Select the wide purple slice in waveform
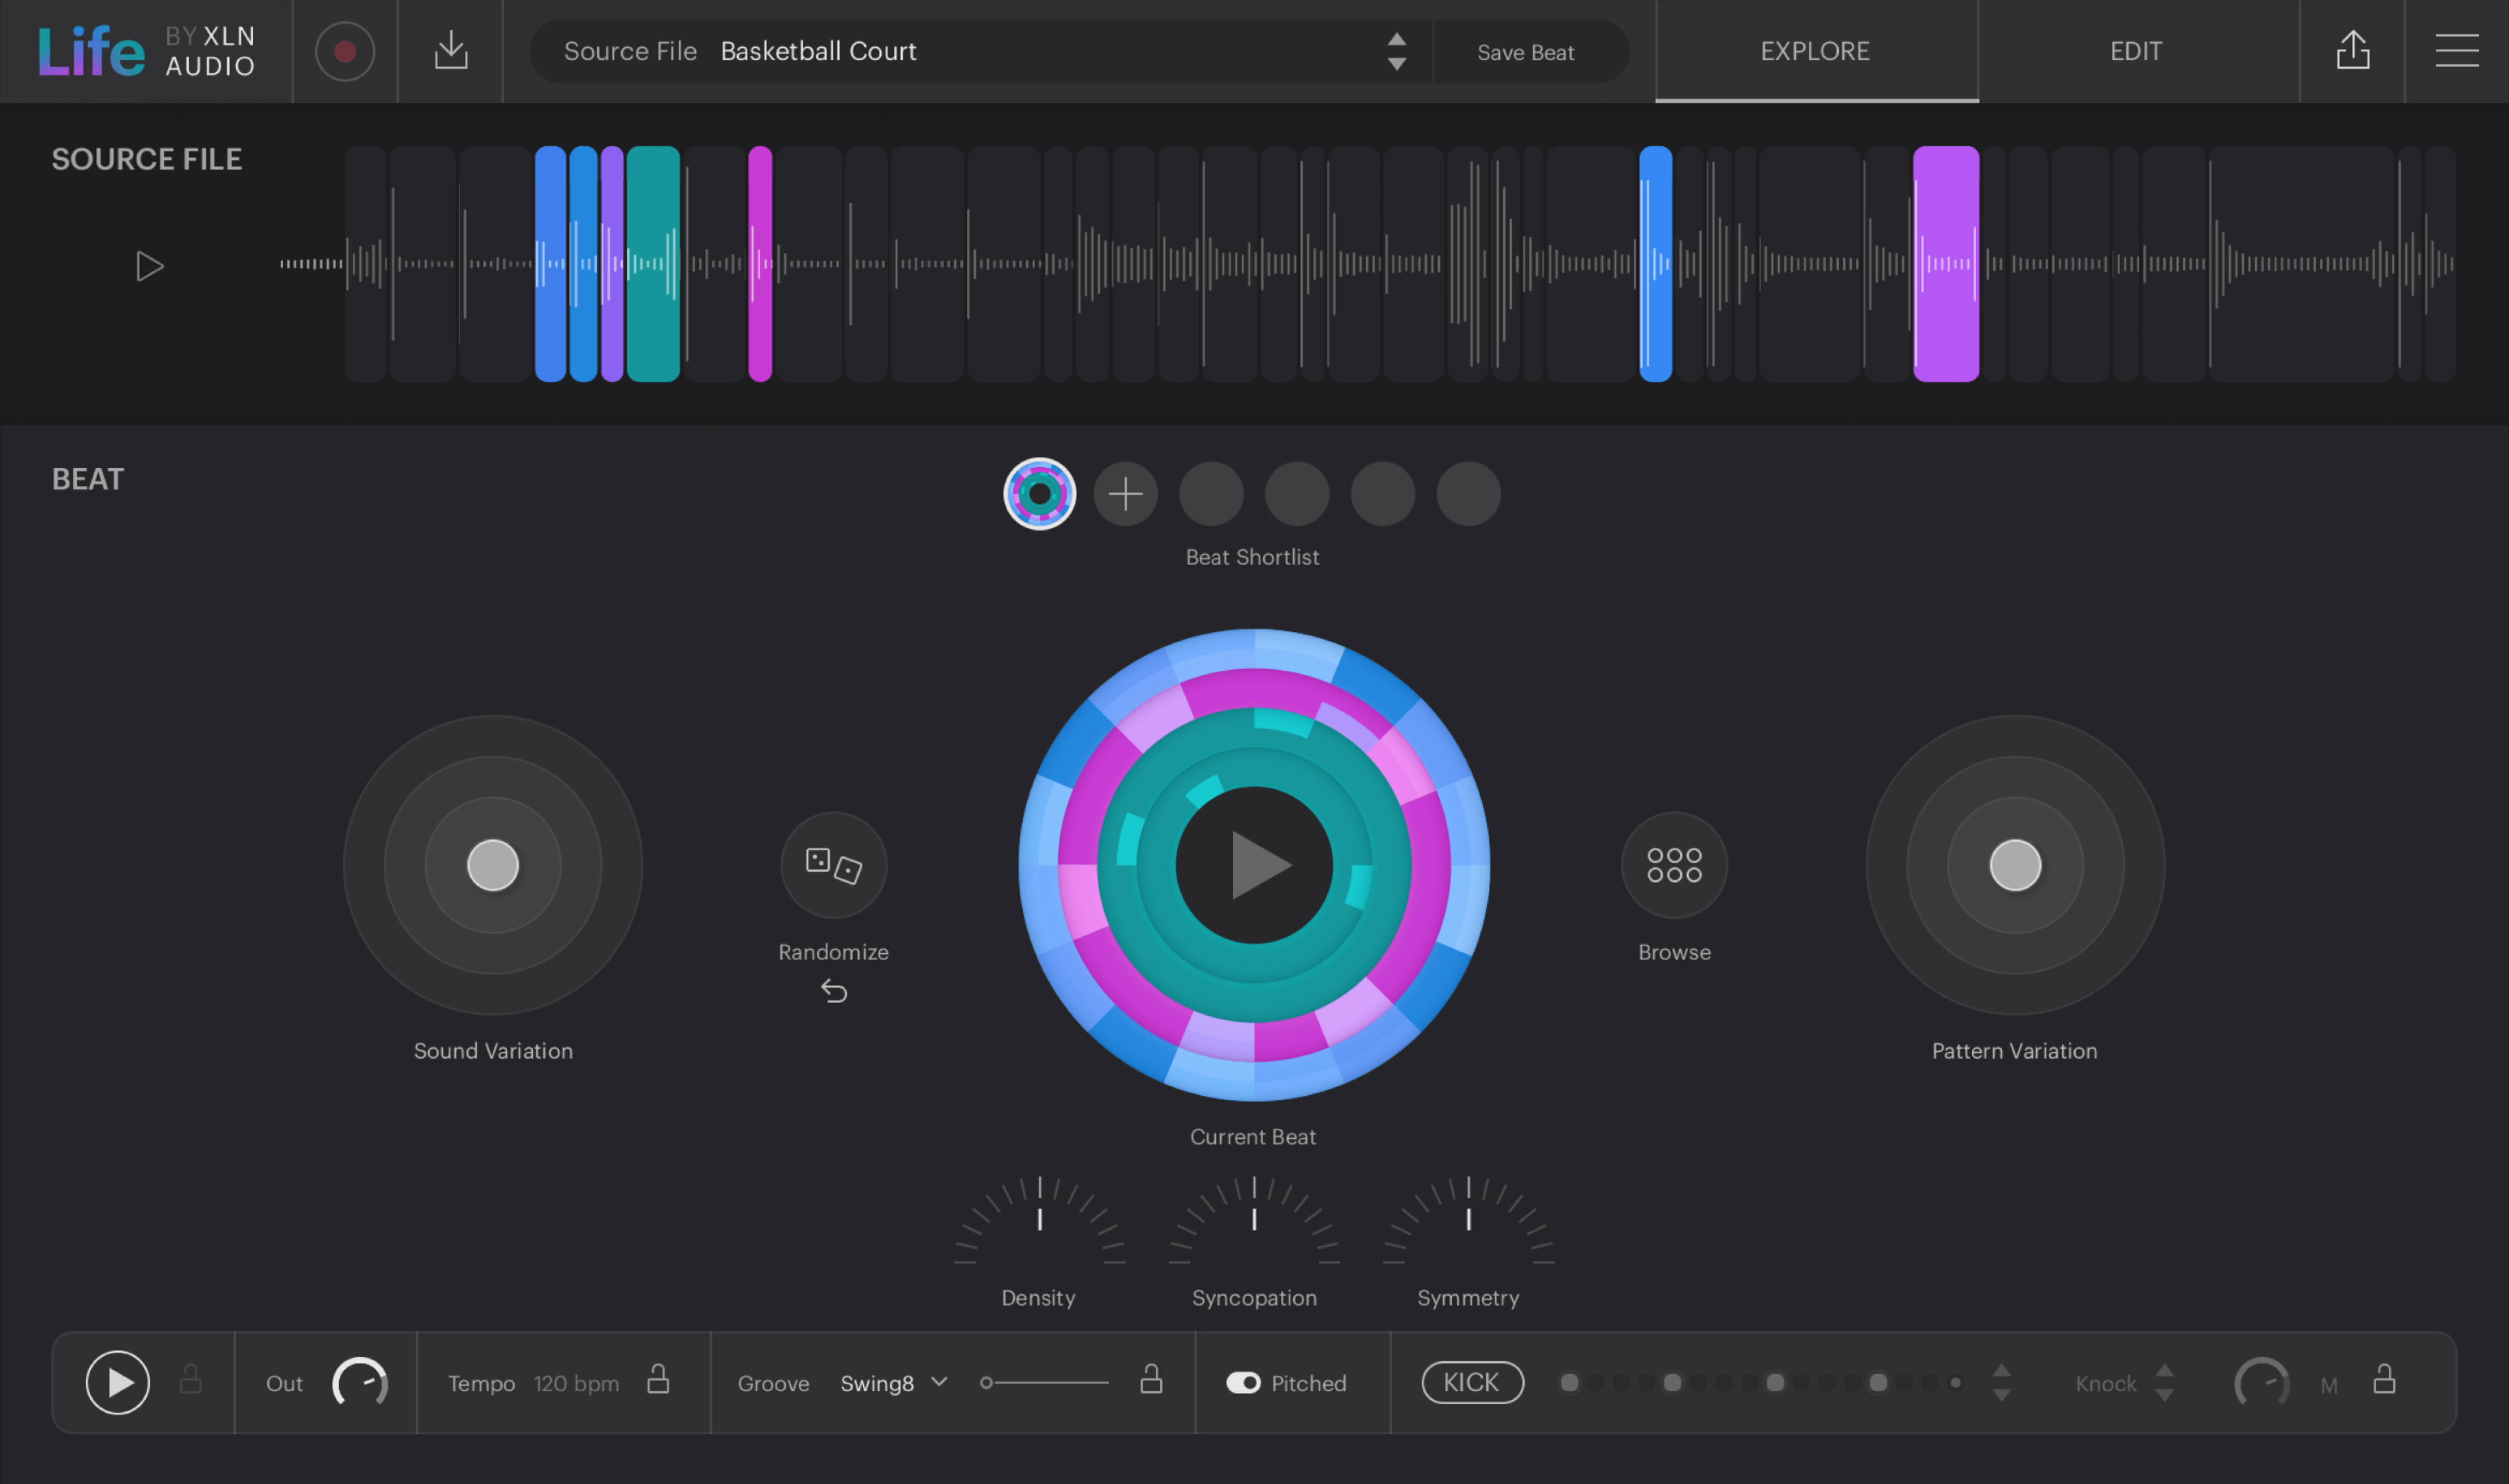Screen dimensions: 2509x1484 point(1946,264)
